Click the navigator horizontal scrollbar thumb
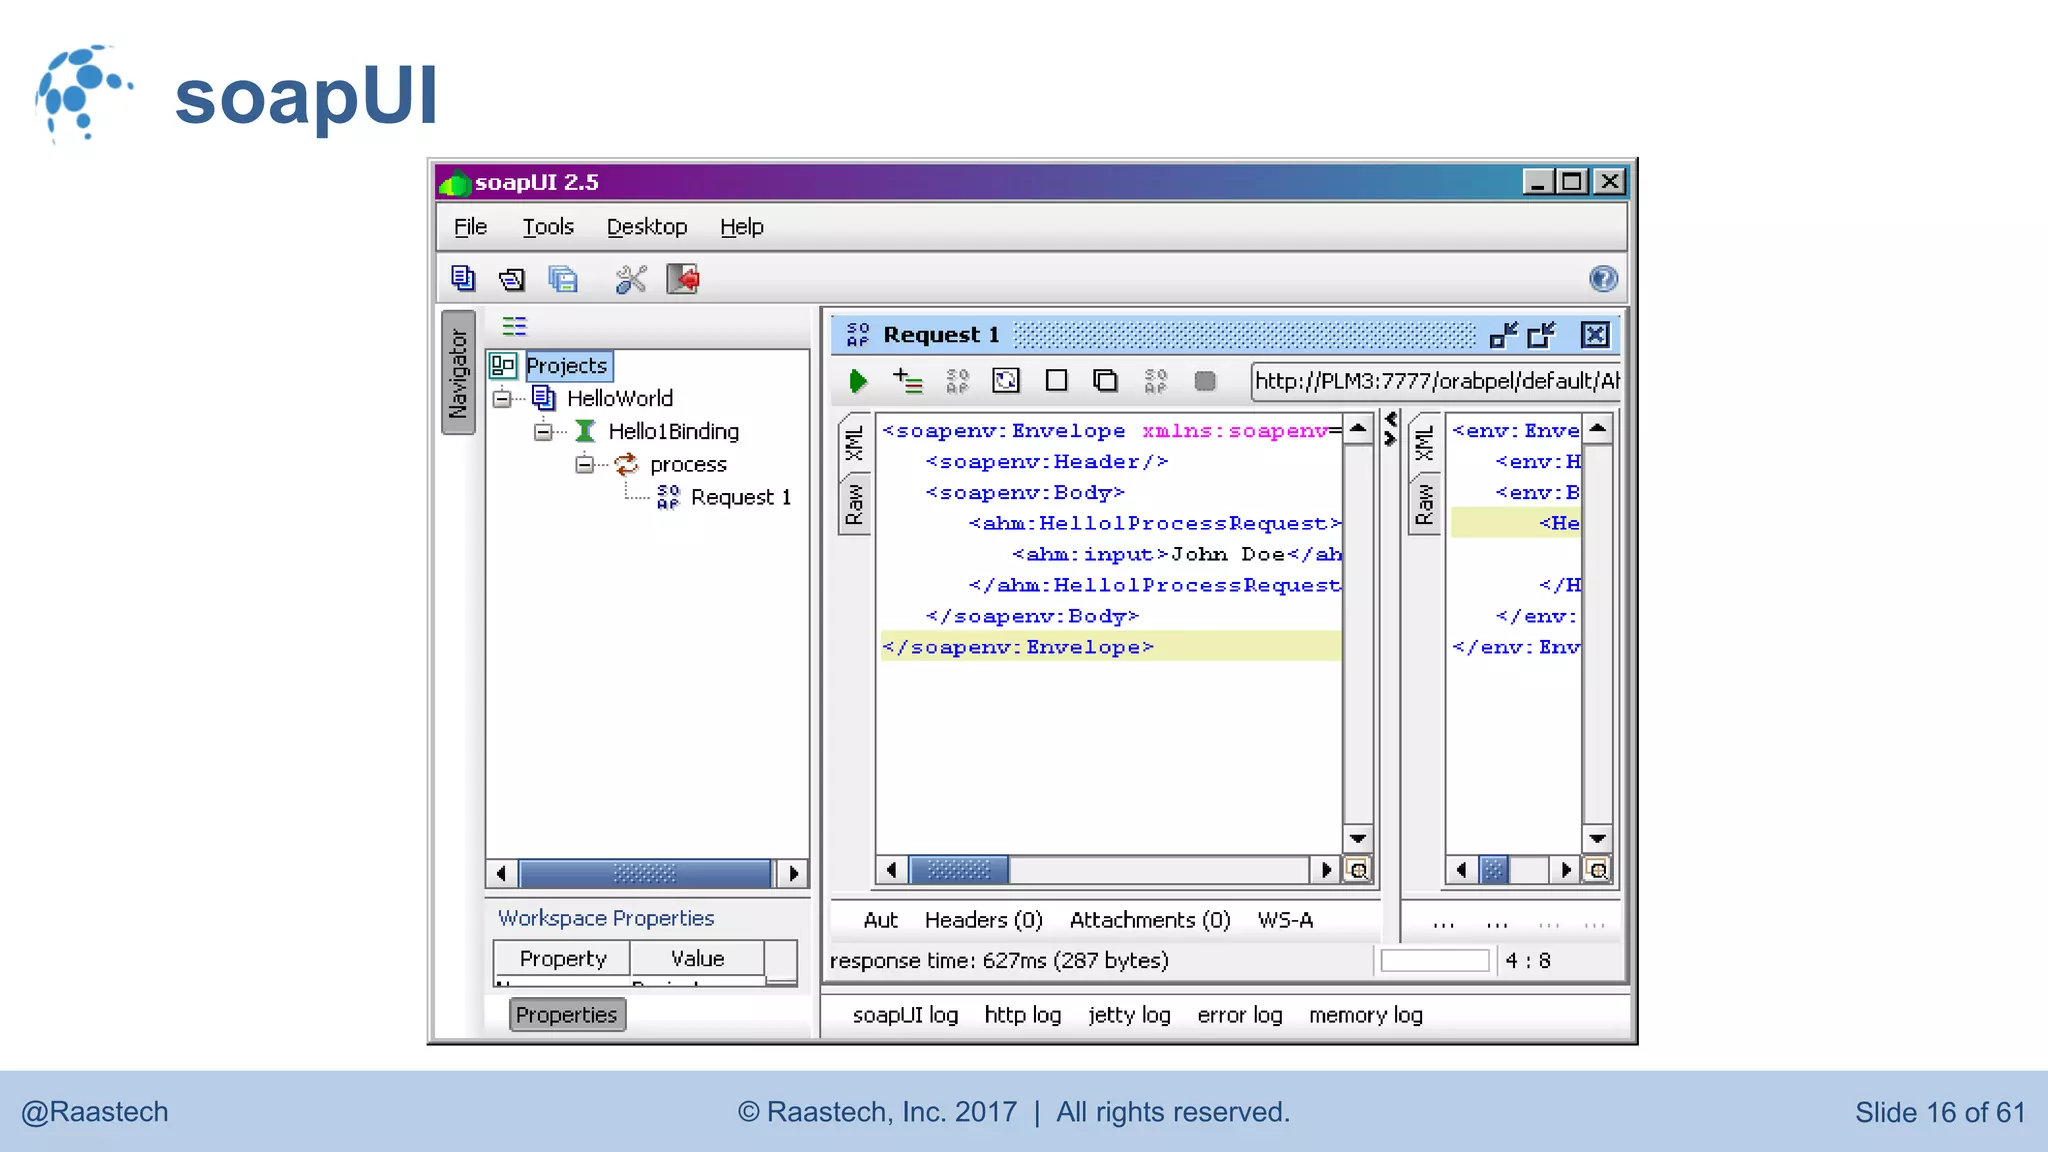This screenshot has height=1152, width=2048. click(x=645, y=873)
